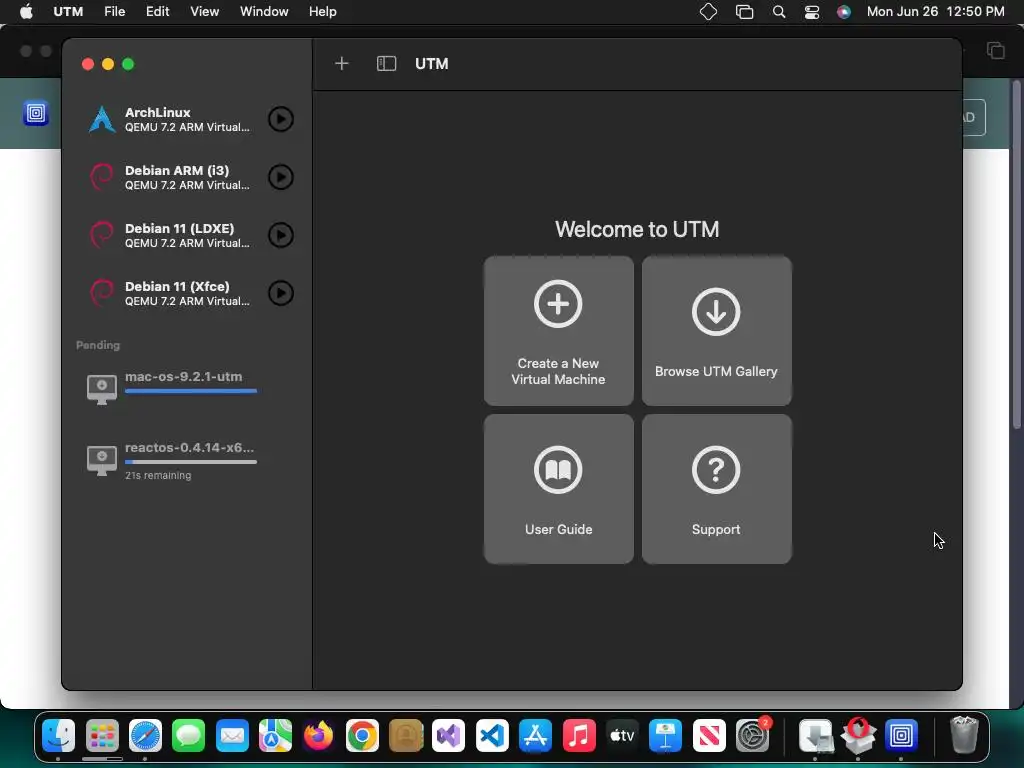
Task: Select pending mac-os-9.2.1-utm download icon
Action: click(x=102, y=389)
